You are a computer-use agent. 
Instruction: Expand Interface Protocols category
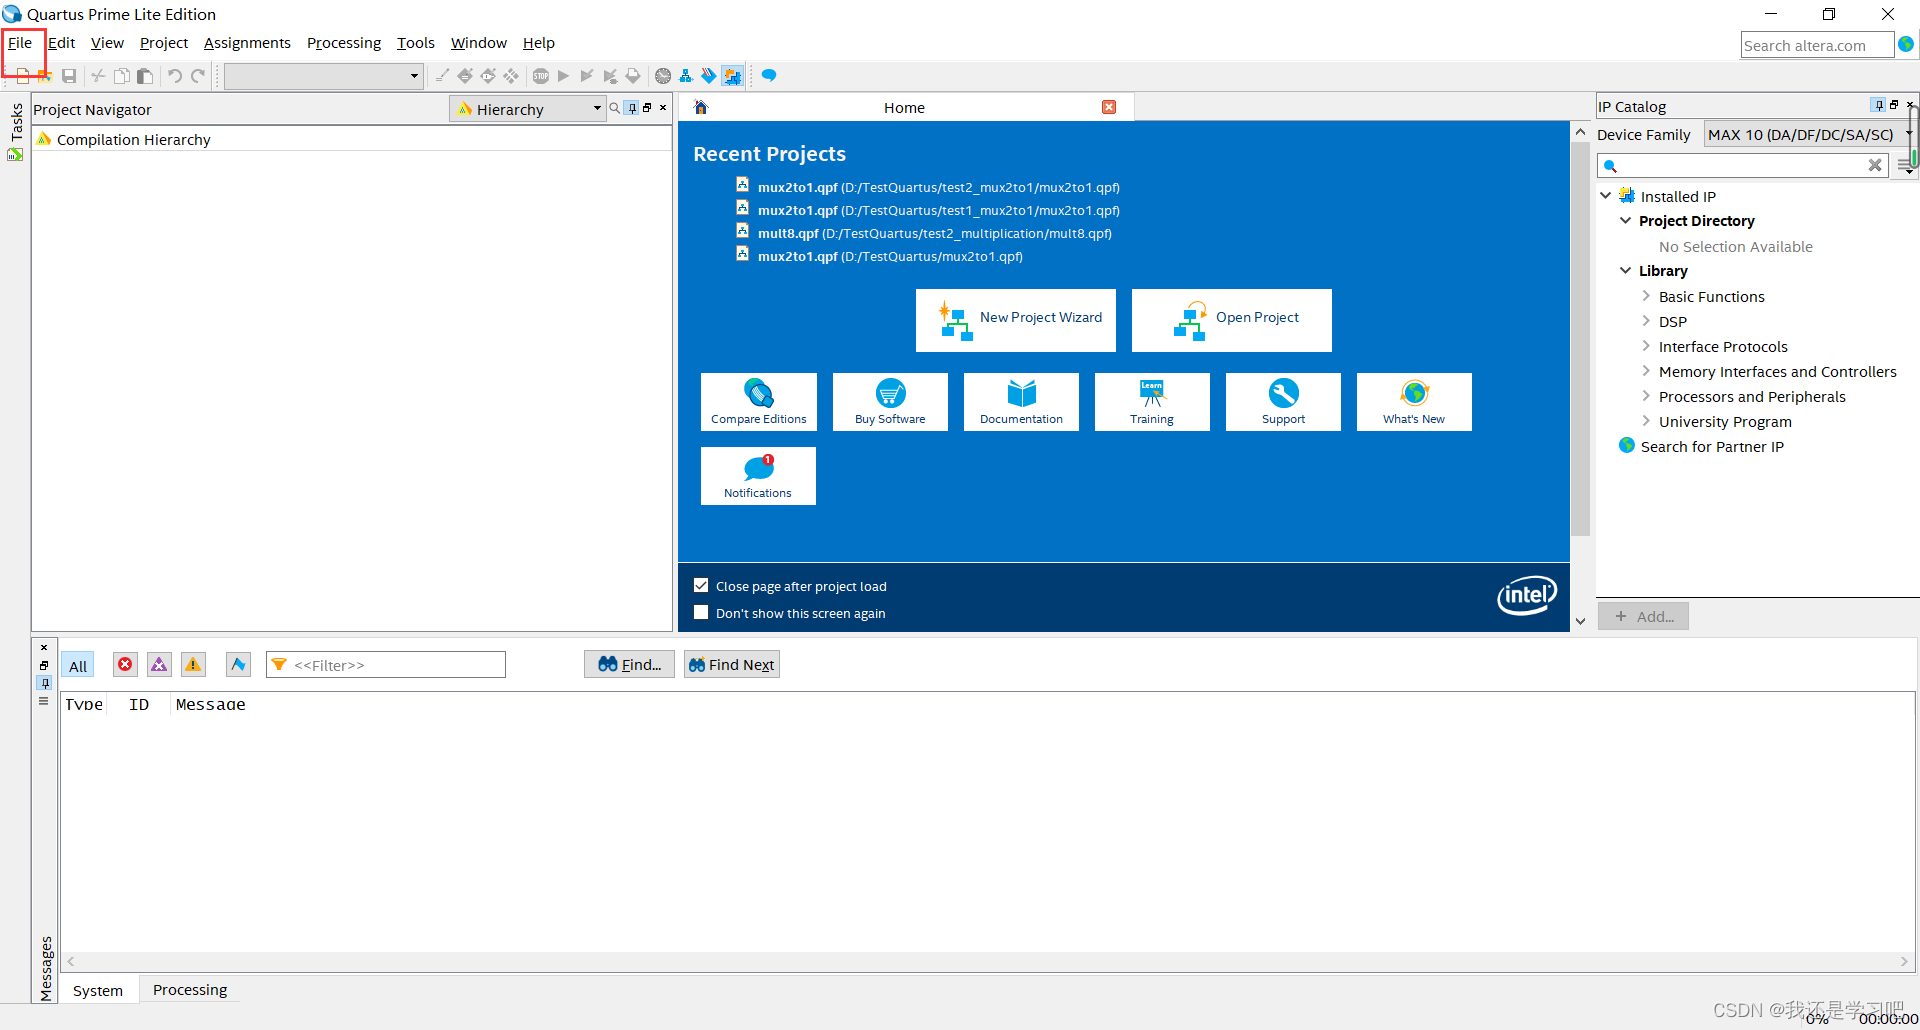pyautogui.click(x=1646, y=346)
